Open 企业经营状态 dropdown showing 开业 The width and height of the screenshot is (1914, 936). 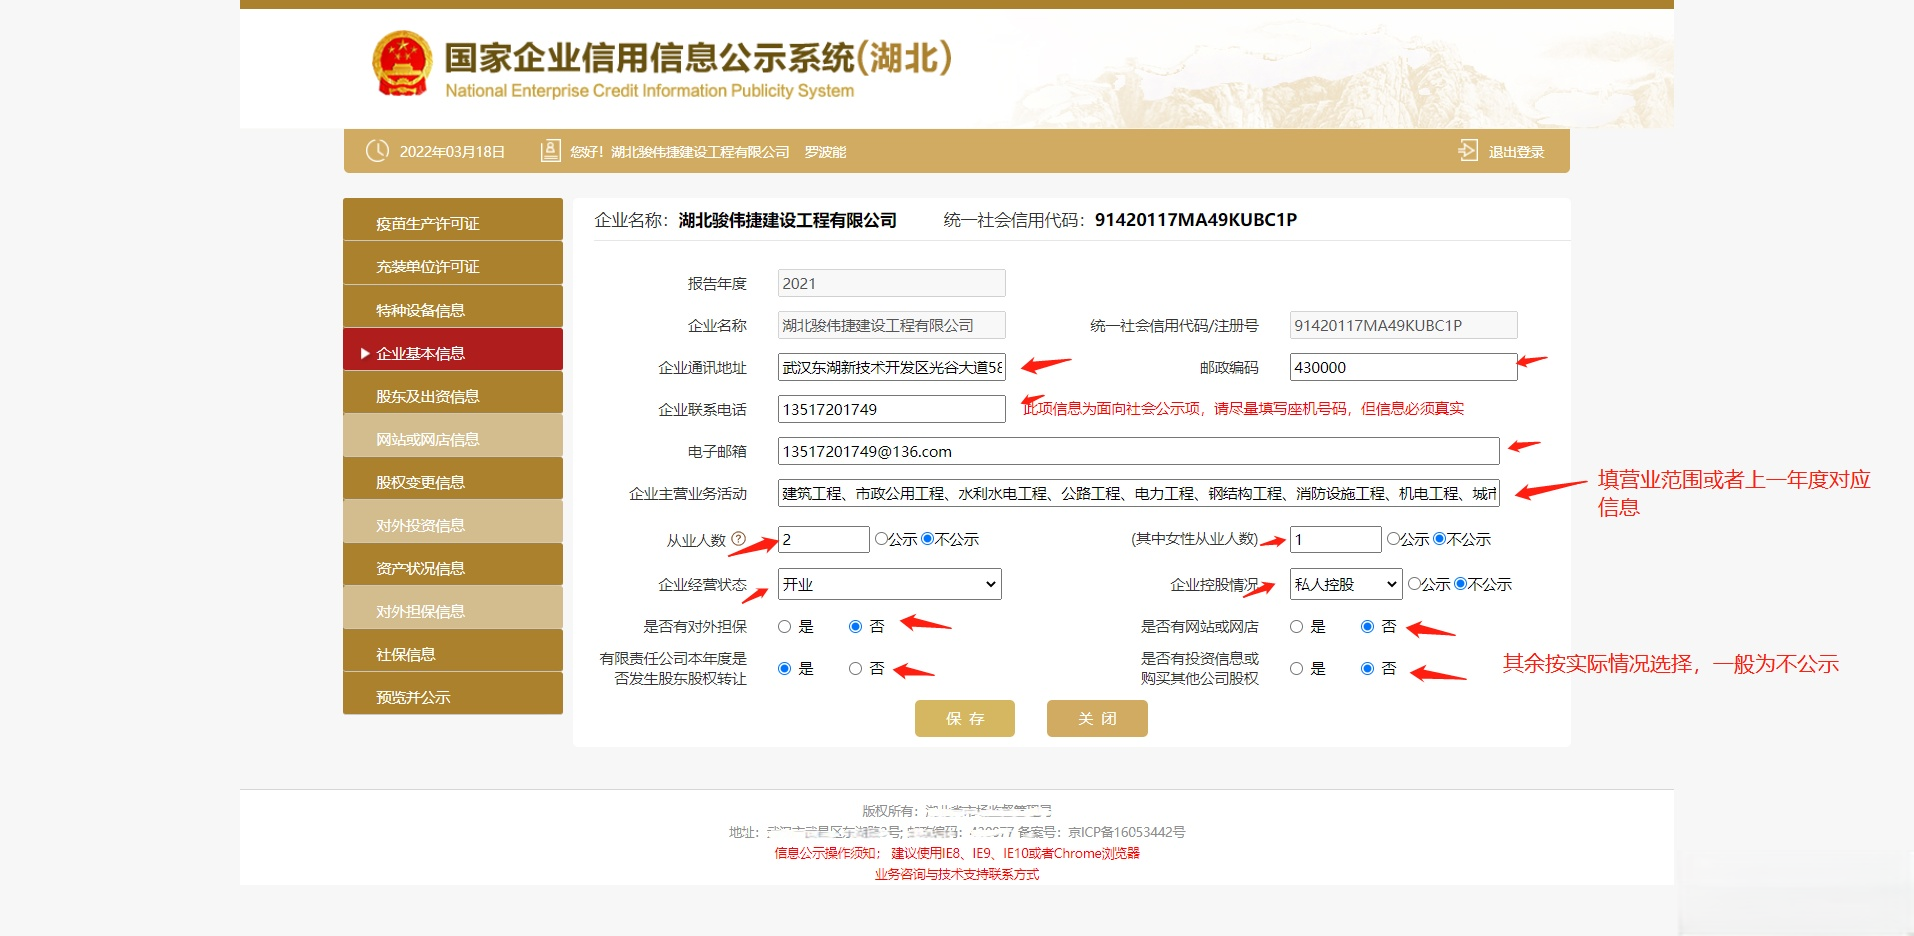[890, 584]
